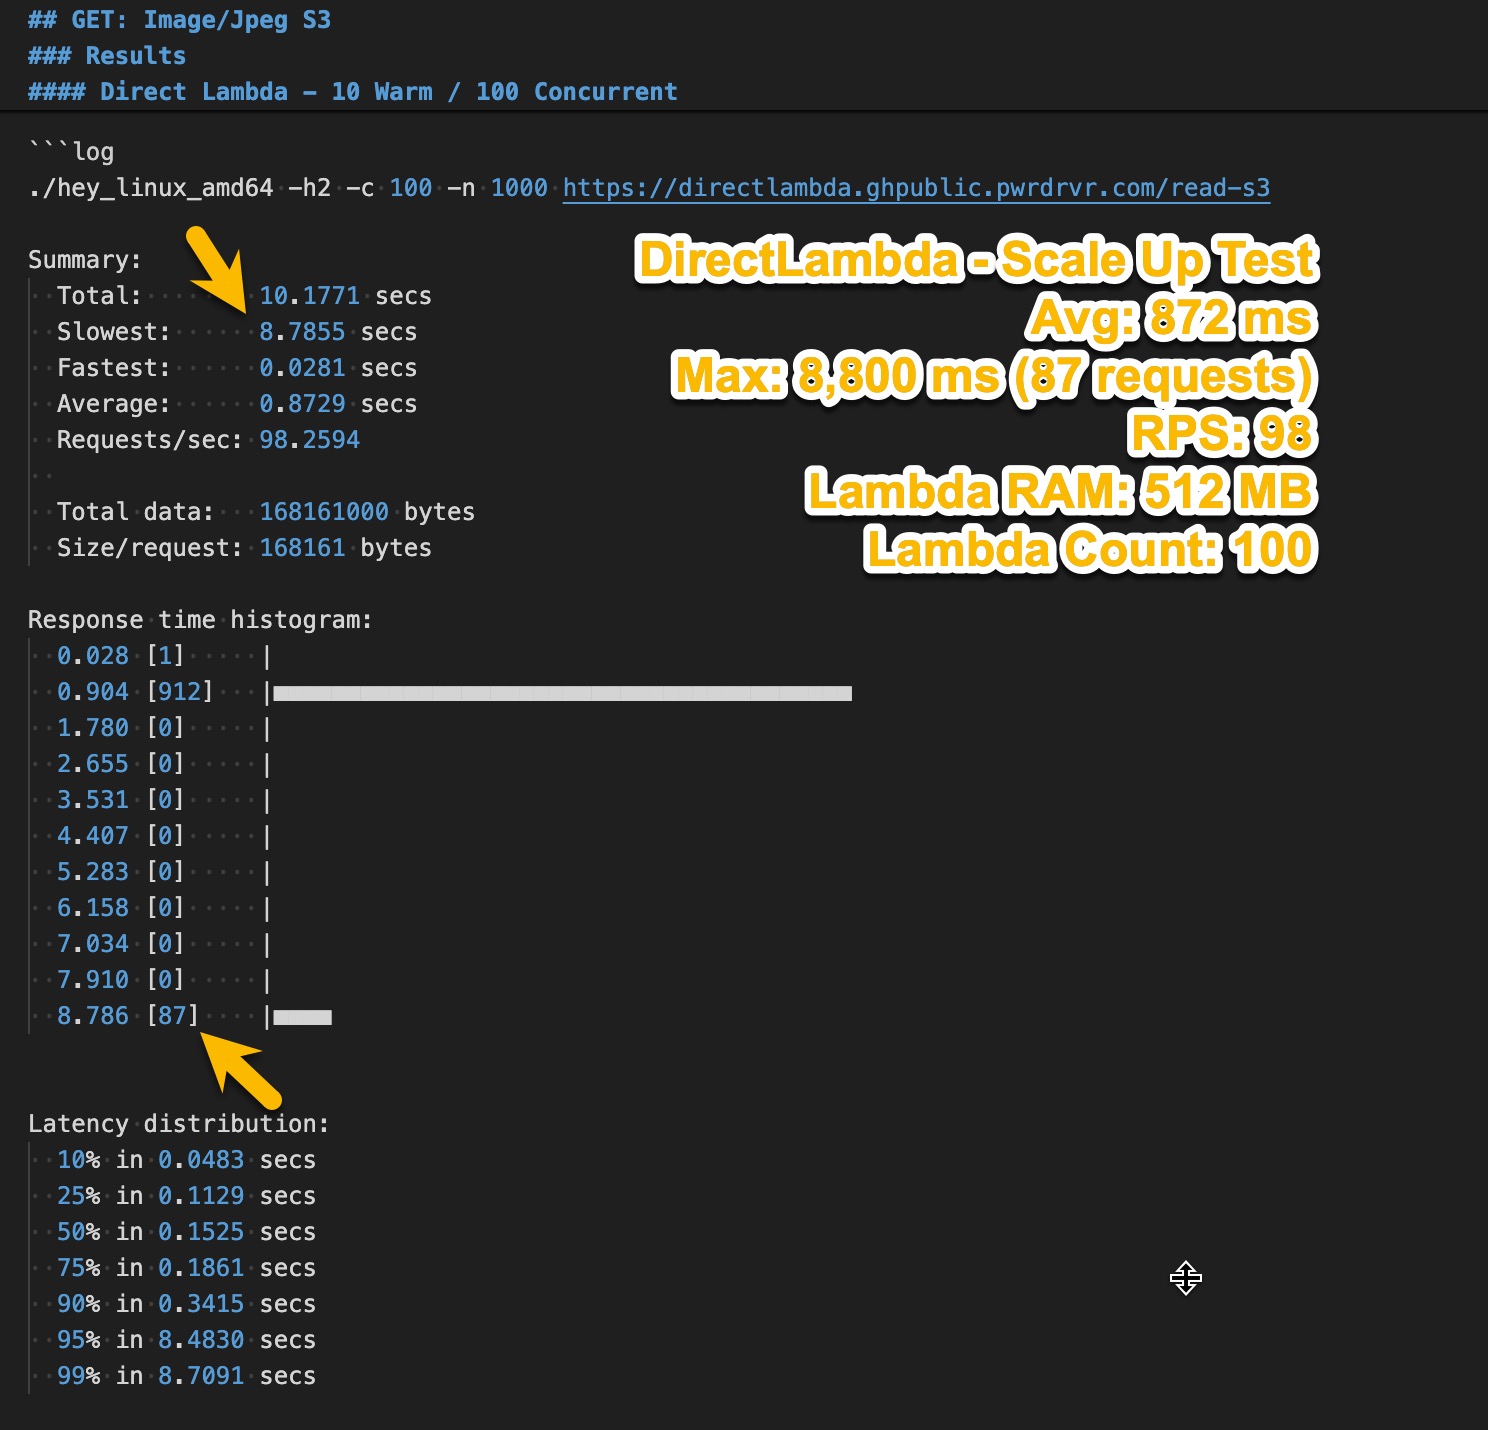Image resolution: width=1488 pixels, height=1430 pixels.
Task: Click the 'Latency distribution:' label
Action: click(x=179, y=1124)
